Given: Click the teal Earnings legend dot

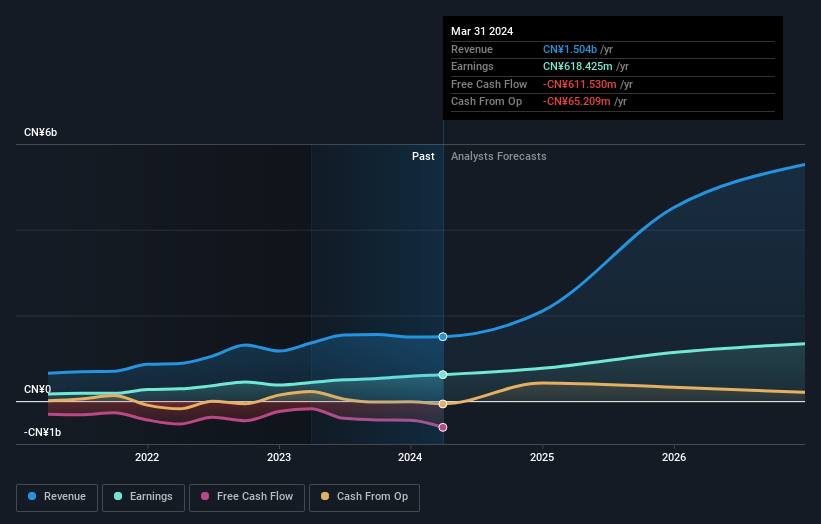Looking at the screenshot, I should 118,496.
